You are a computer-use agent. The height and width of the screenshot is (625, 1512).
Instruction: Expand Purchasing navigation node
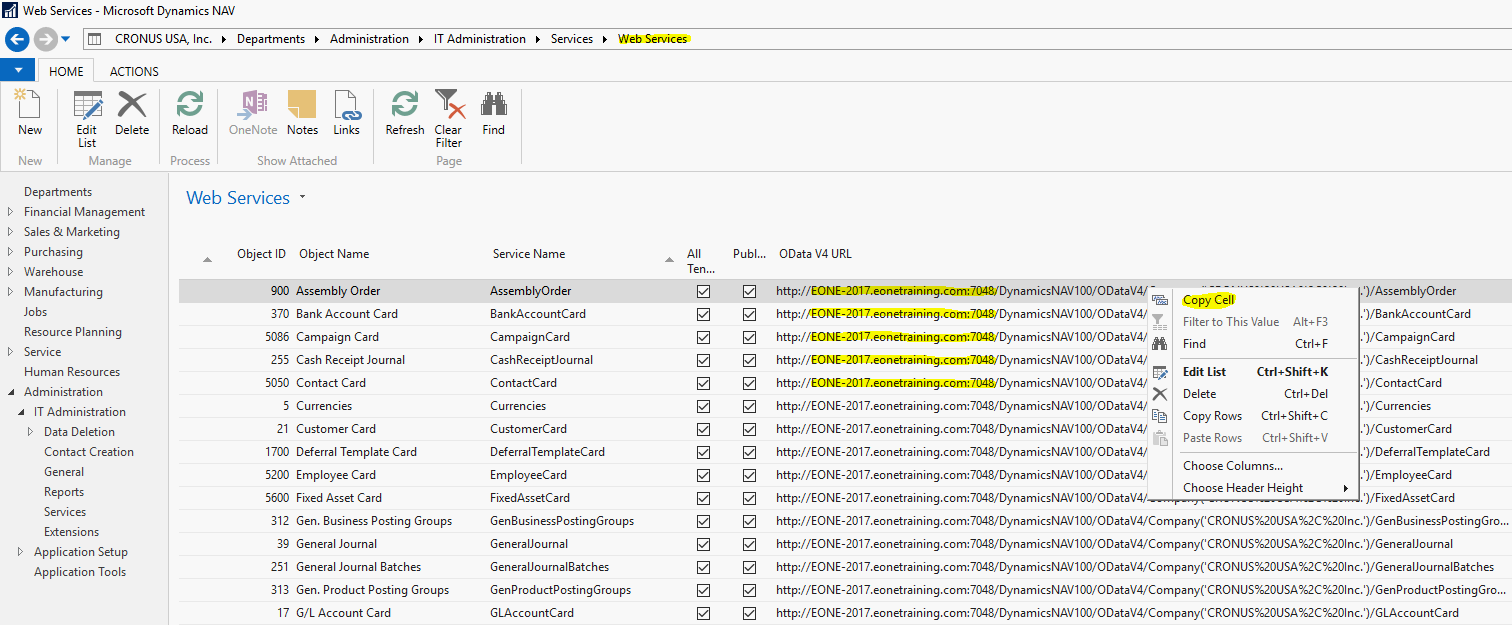10,252
